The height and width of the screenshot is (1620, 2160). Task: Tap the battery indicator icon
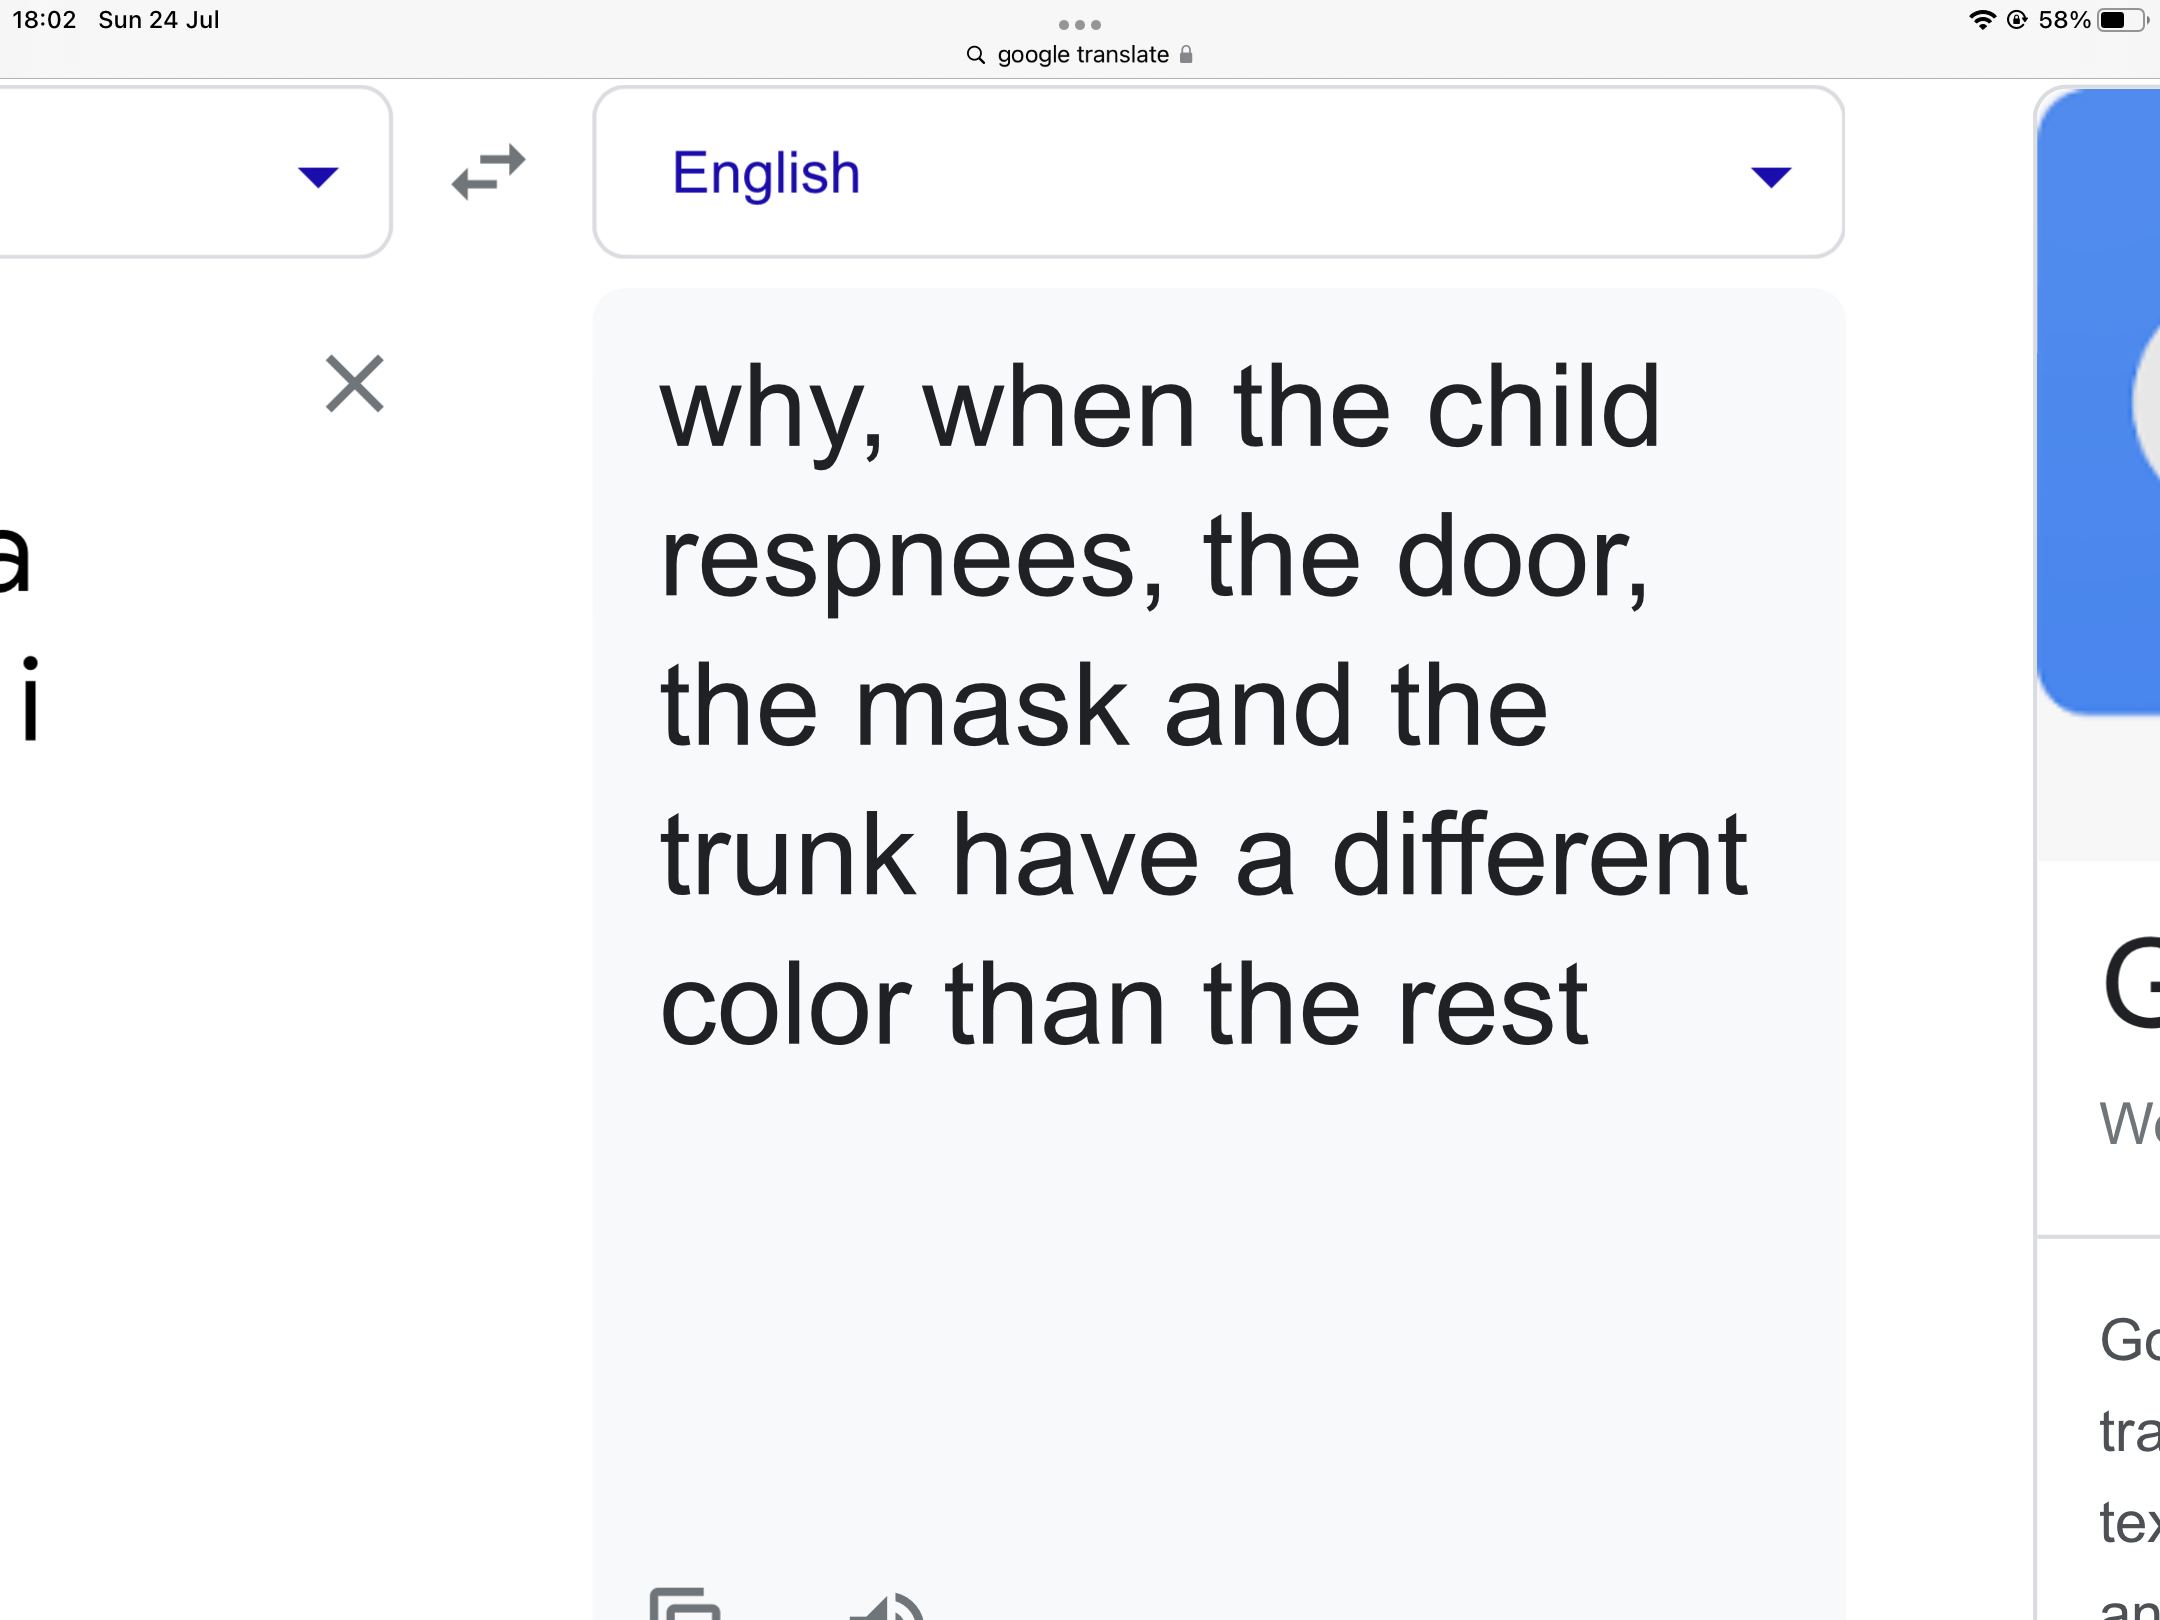(x=2123, y=20)
